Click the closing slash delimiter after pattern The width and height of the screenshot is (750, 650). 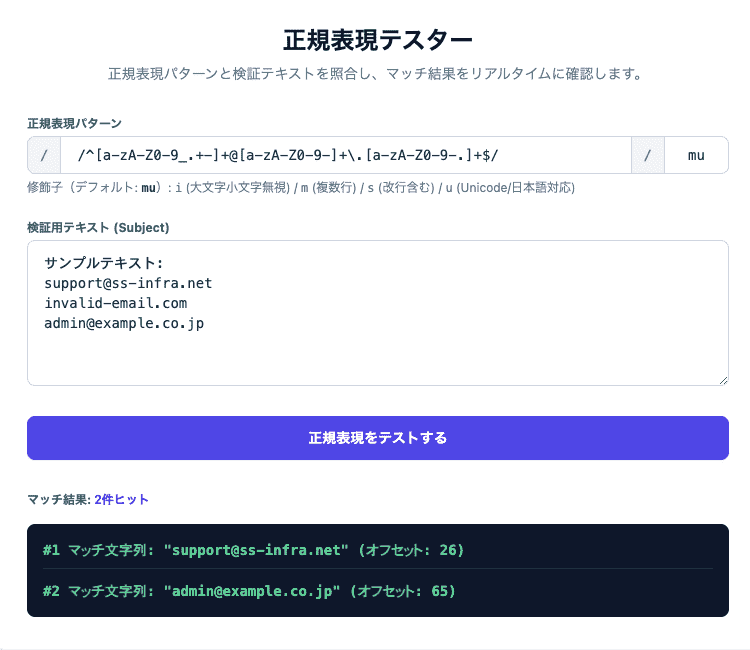pyautogui.click(x=648, y=155)
